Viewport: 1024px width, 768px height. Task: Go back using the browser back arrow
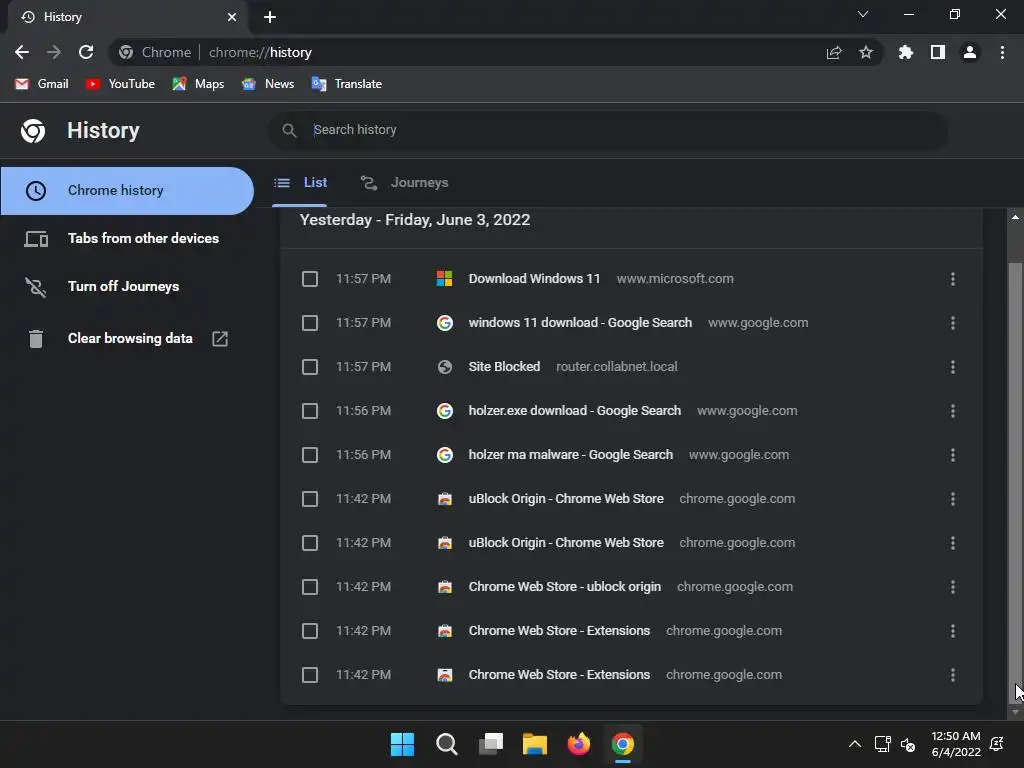[22, 52]
